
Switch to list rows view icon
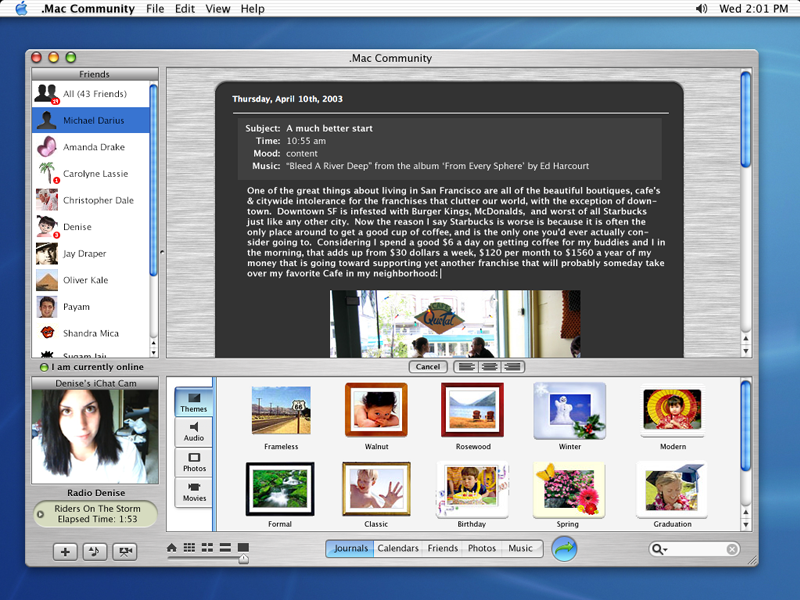click(225, 547)
